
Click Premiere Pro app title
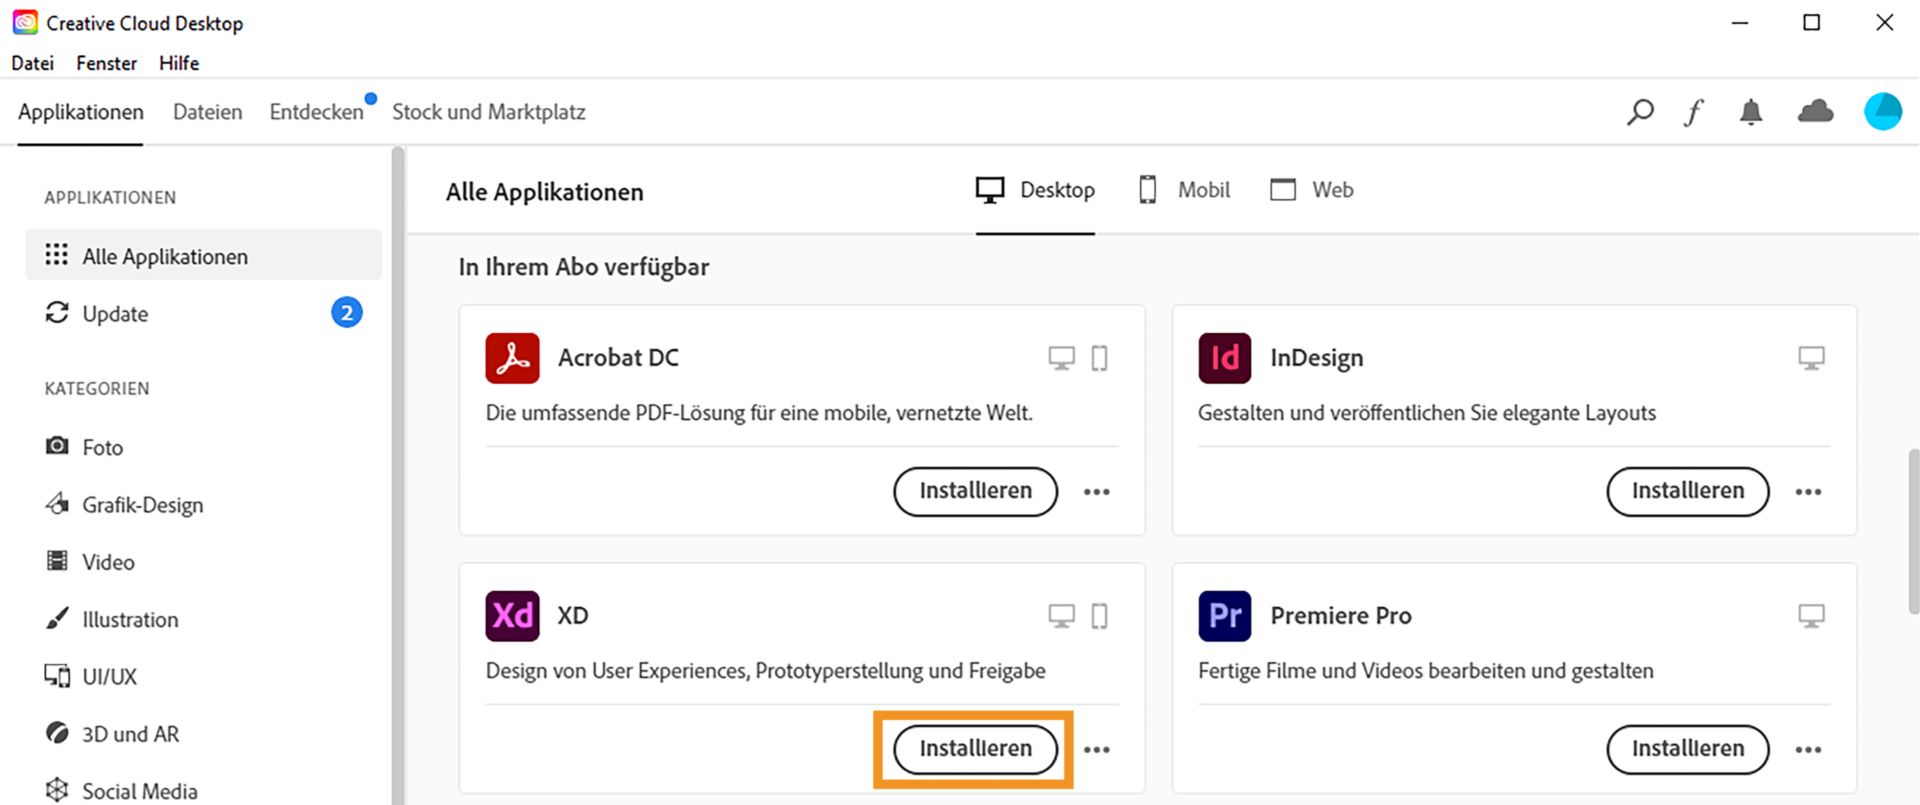1341,616
